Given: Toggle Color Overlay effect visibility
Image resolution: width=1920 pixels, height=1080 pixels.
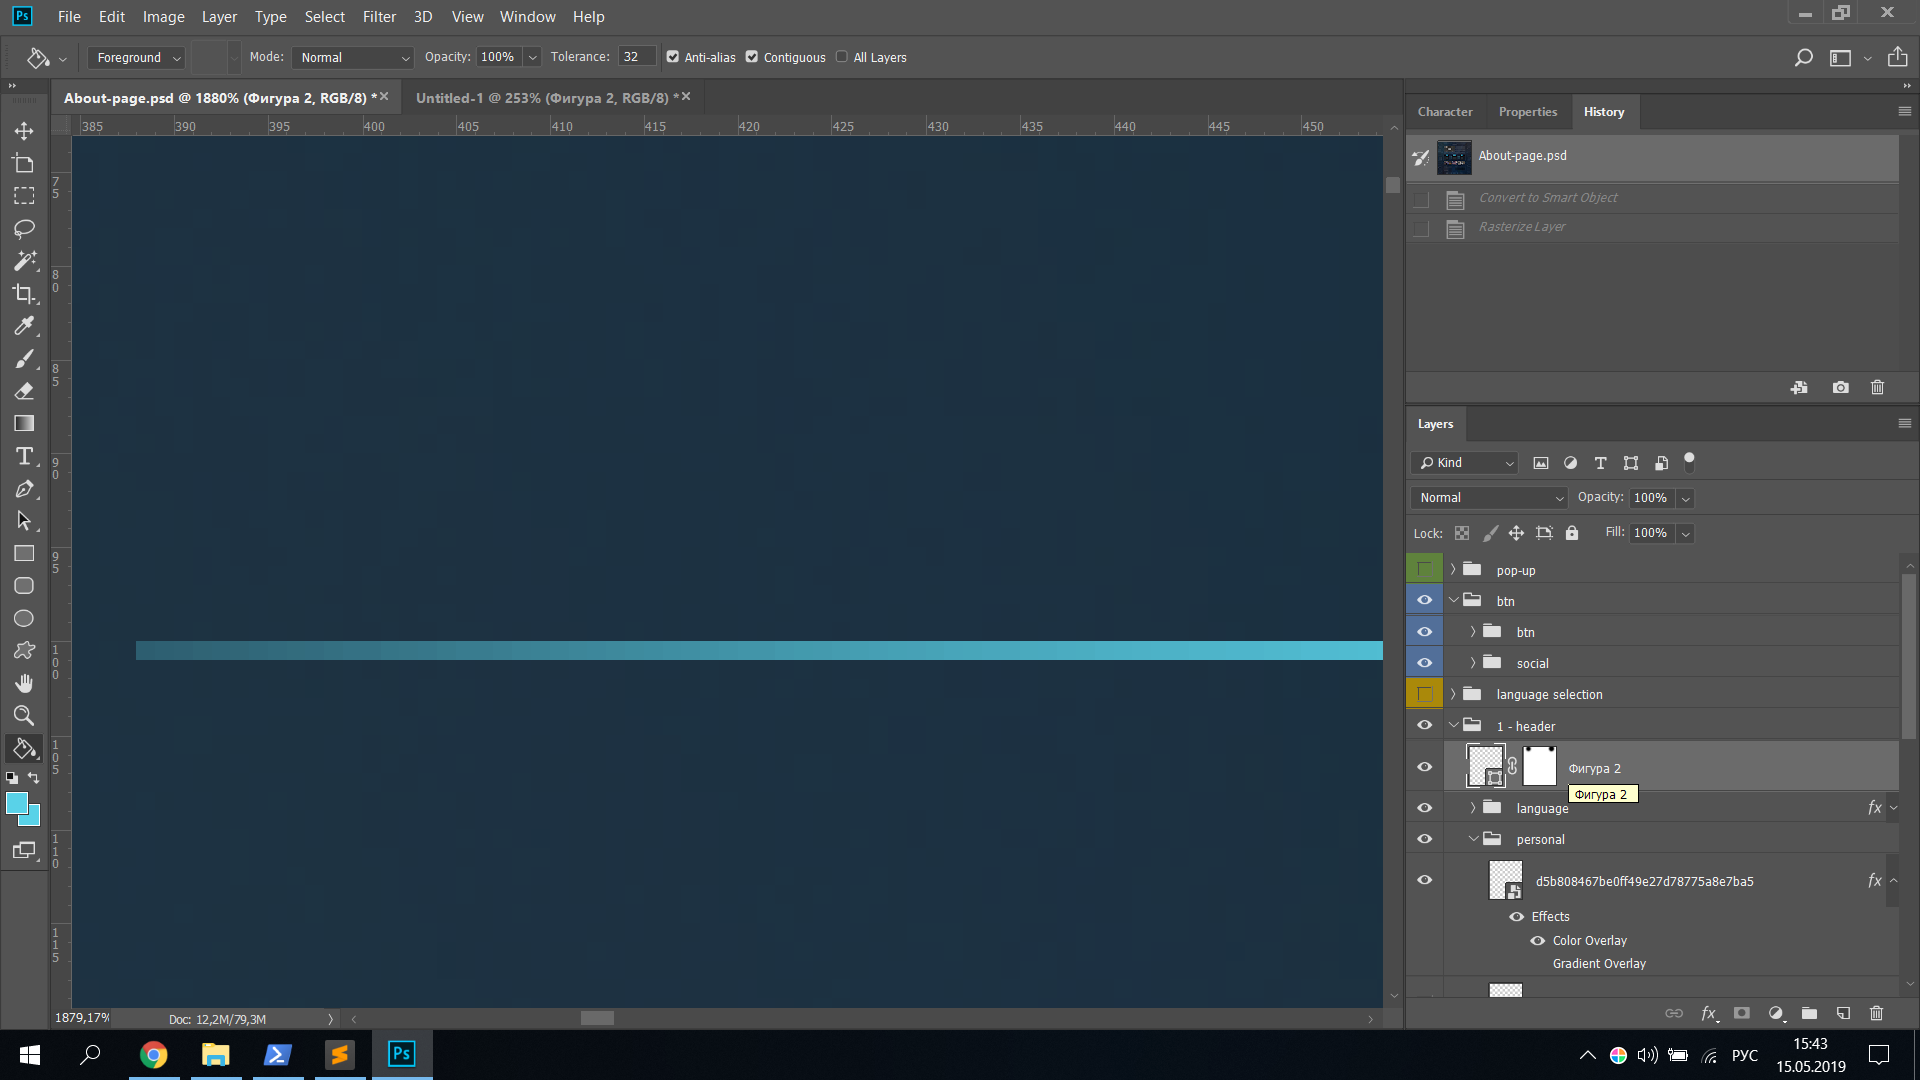Looking at the screenshot, I should point(1538,940).
